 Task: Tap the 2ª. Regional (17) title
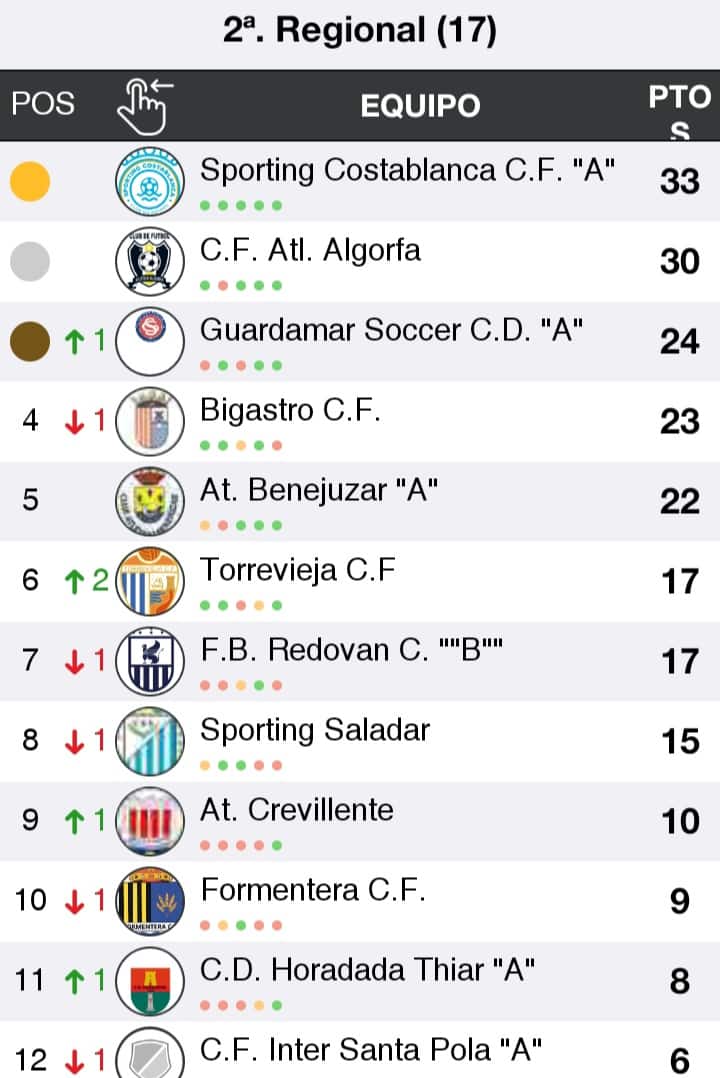pyautogui.click(x=360, y=30)
